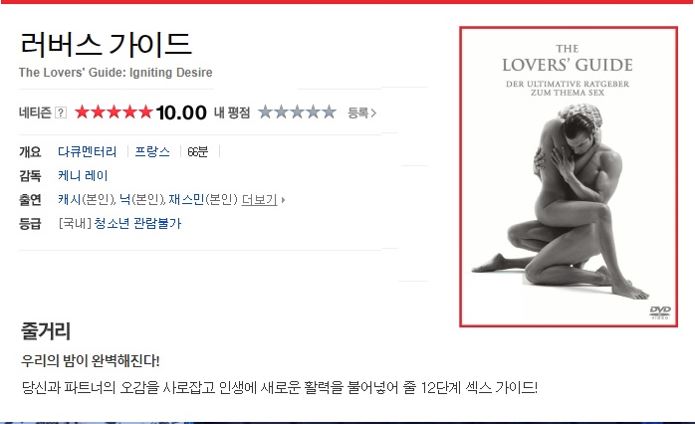Click the DVD logo on the poster
Screen dimensions: 695x424
click(x=660, y=312)
